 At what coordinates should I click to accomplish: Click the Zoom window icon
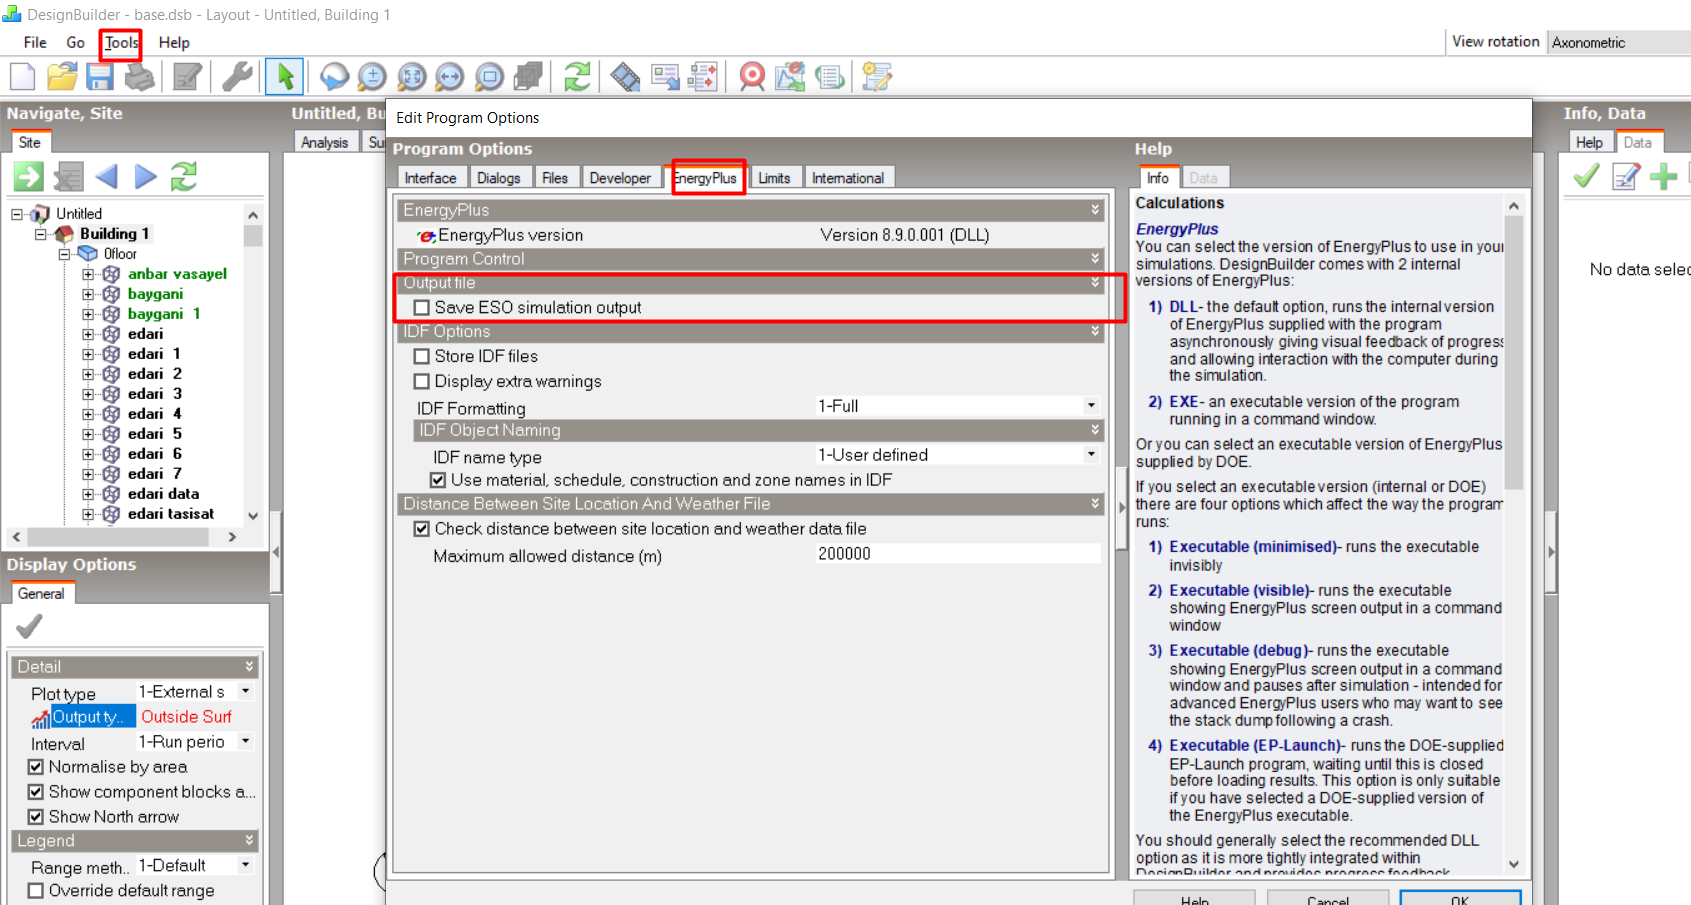tap(489, 77)
